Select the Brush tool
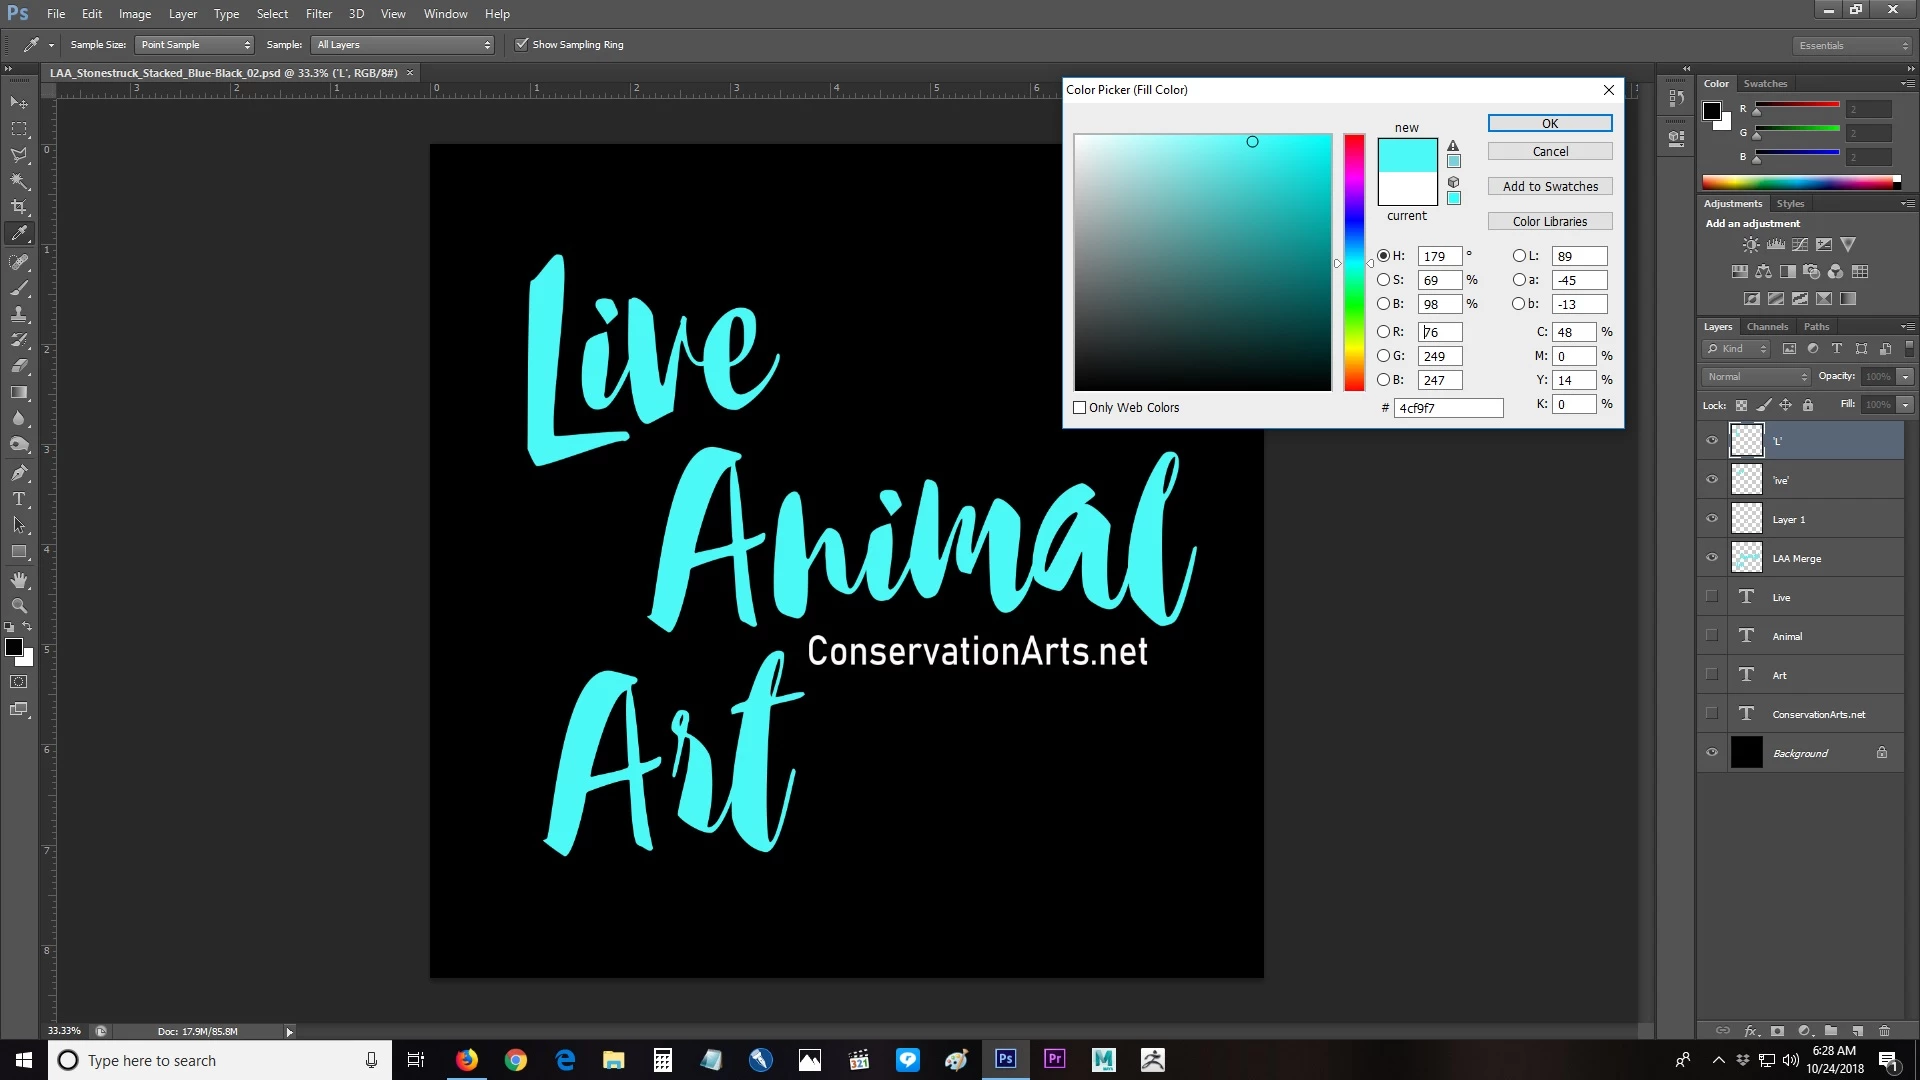Image resolution: width=1920 pixels, height=1080 pixels. coord(19,288)
